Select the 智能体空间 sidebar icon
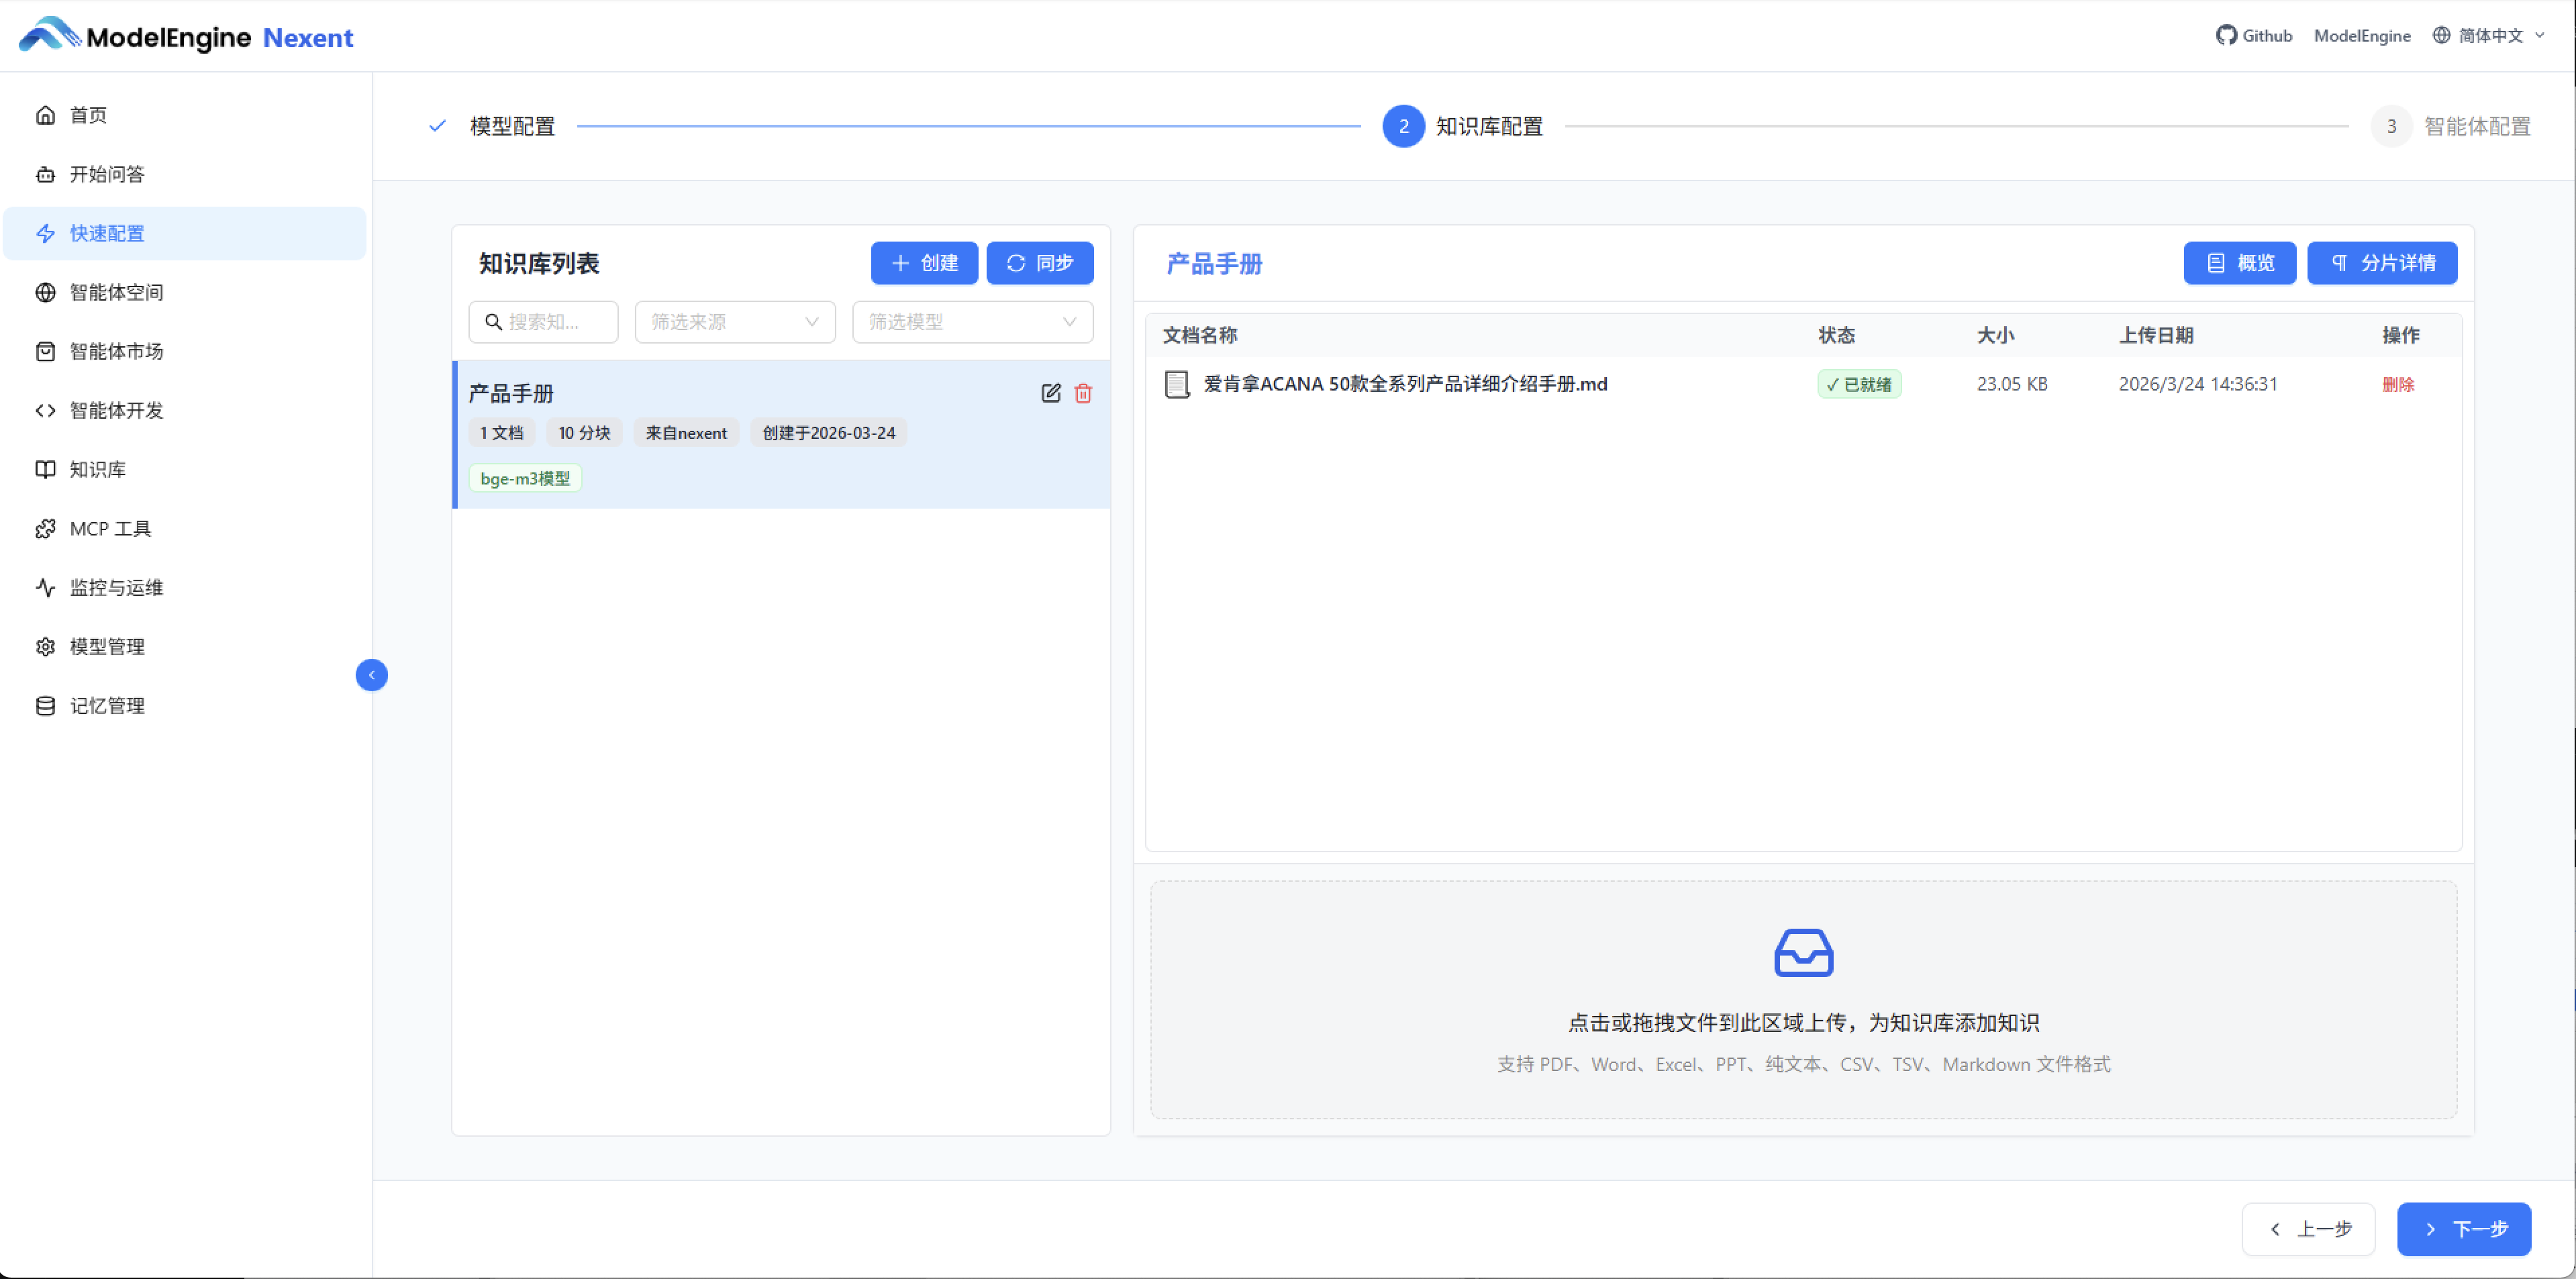Viewport: 2576px width, 1279px height. [x=46, y=292]
